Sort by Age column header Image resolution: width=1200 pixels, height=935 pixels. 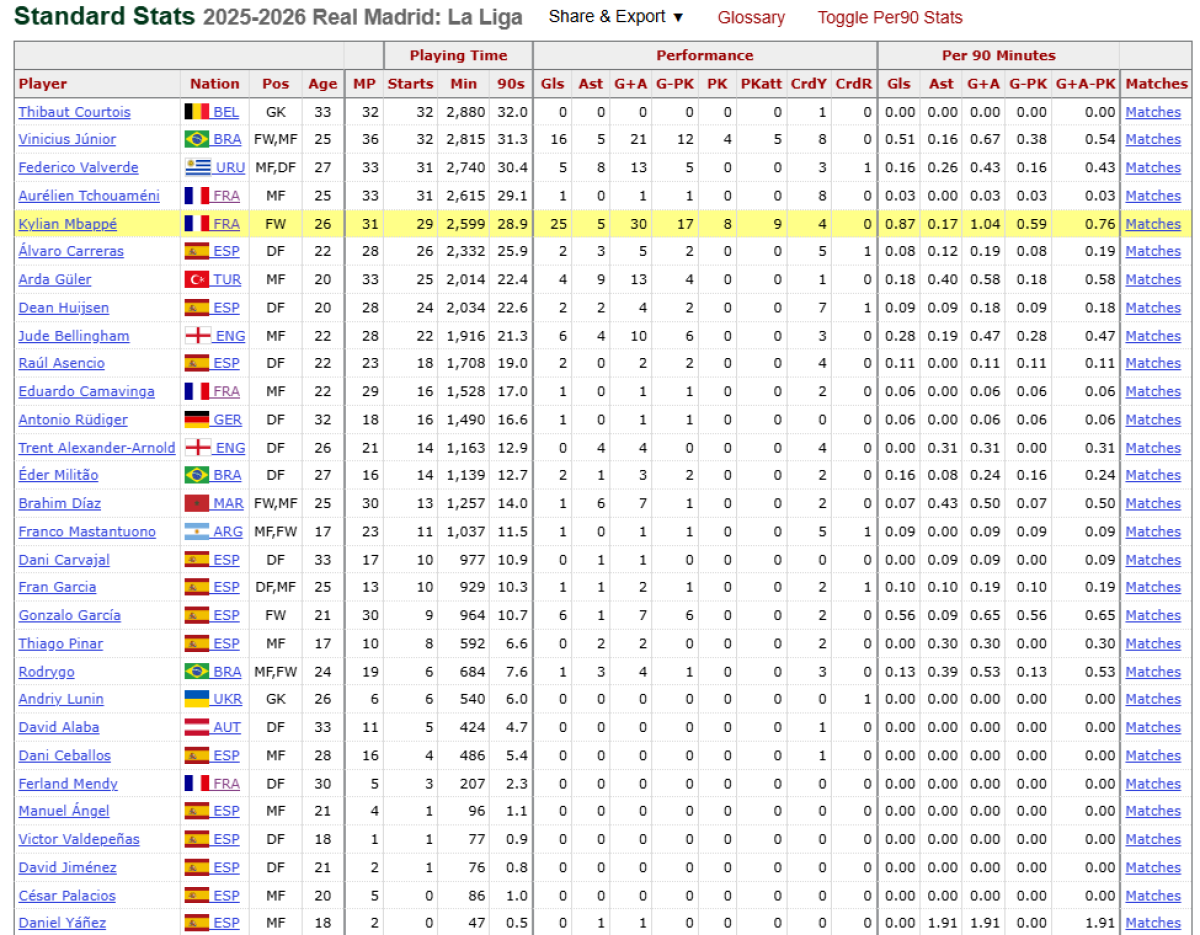pos(323,84)
